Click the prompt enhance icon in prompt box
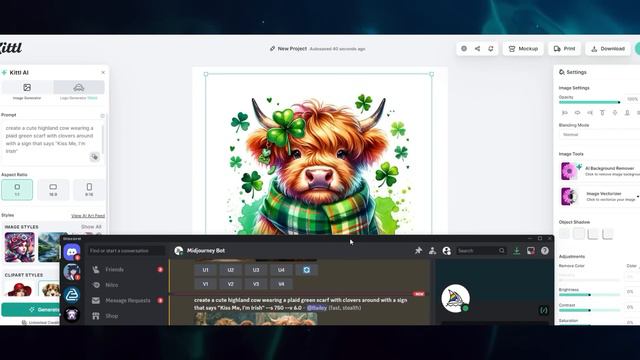The height and width of the screenshot is (360, 640). point(94,157)
